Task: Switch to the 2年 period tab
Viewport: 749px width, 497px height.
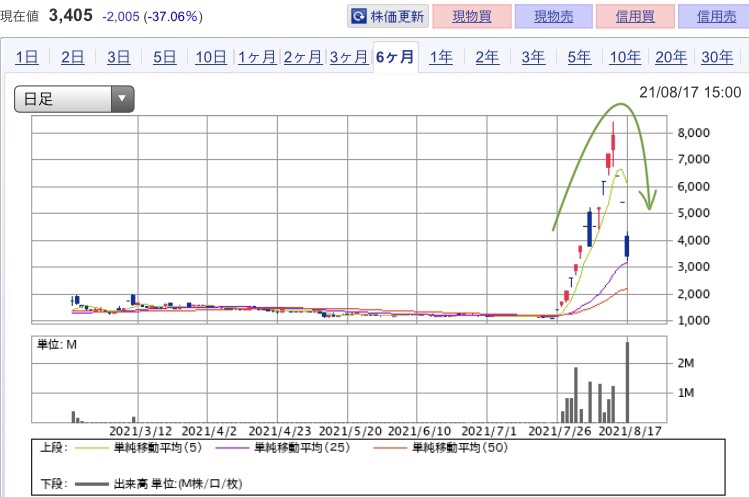Action: coord(487,57)
